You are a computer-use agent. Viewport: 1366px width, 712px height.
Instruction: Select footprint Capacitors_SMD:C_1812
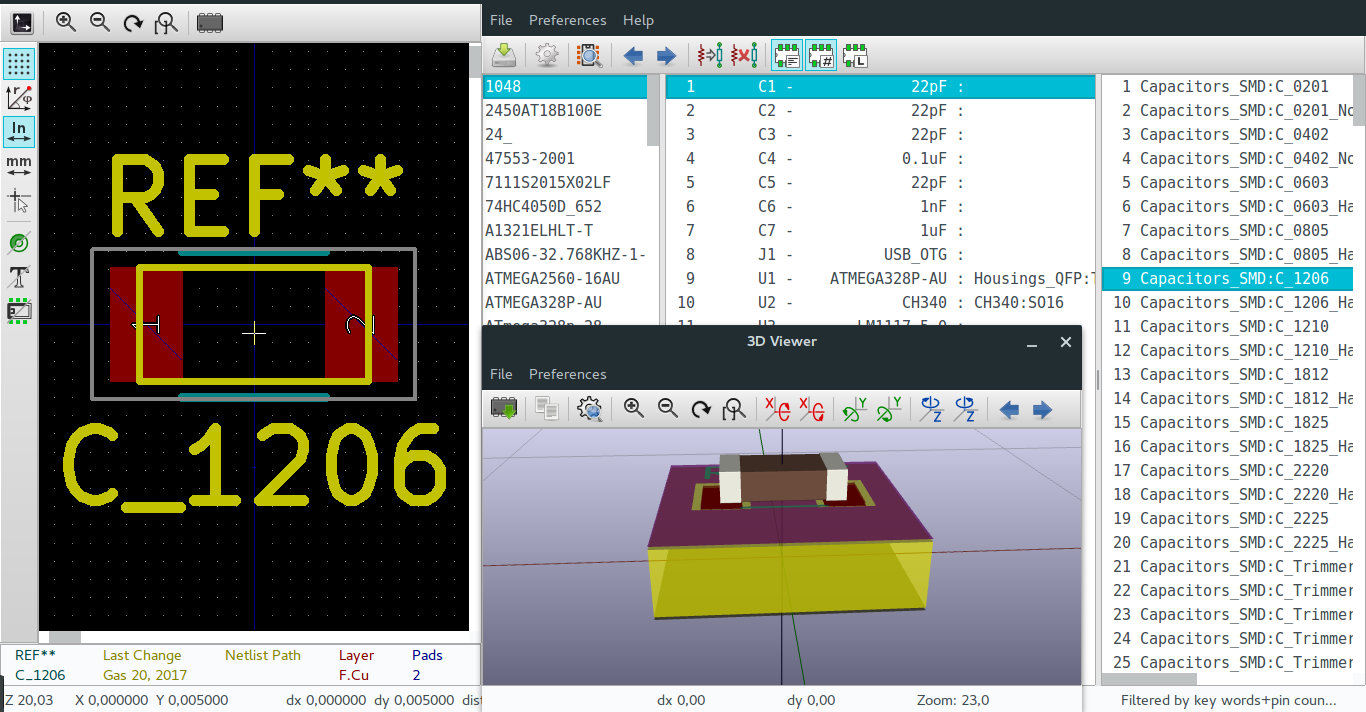pyautogui.click(x=1227, y=375)
